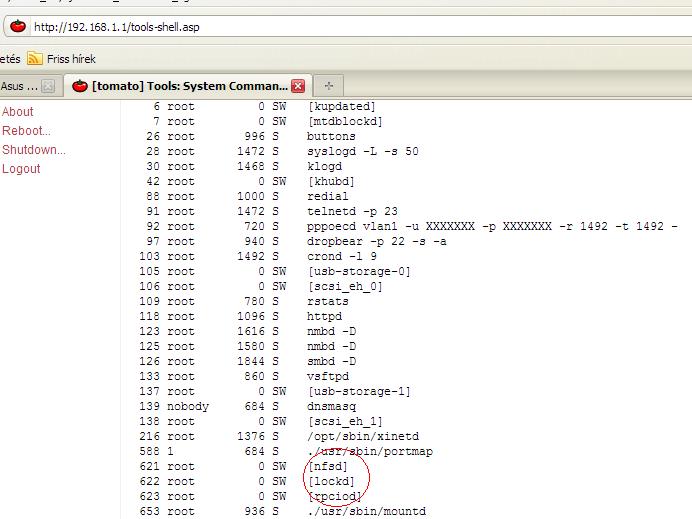Click the [scsi_eh_0] process text
Screen dimensions: 692x519
345,286
